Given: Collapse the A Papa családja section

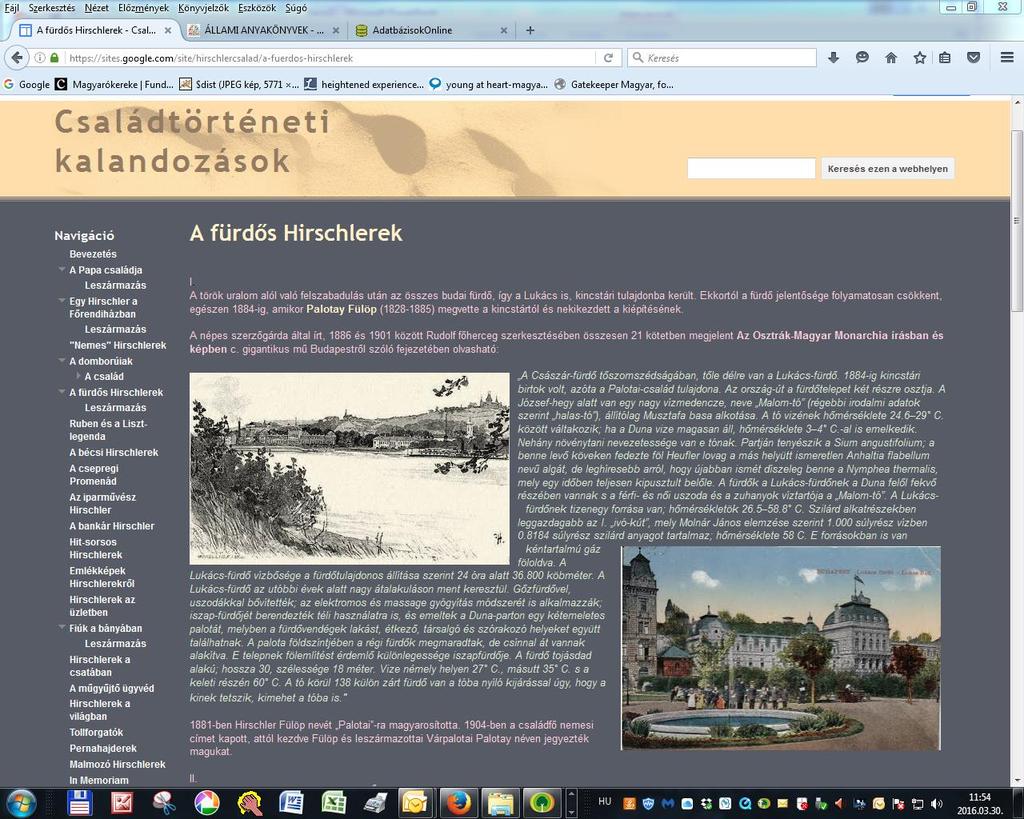Looking at the screenshot, I should (61, 270).
